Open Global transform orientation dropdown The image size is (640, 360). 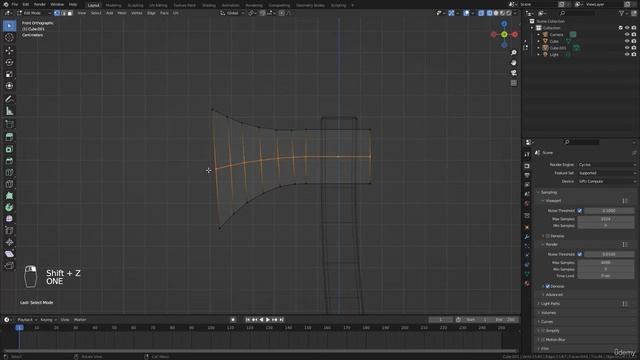click(232, 13)
